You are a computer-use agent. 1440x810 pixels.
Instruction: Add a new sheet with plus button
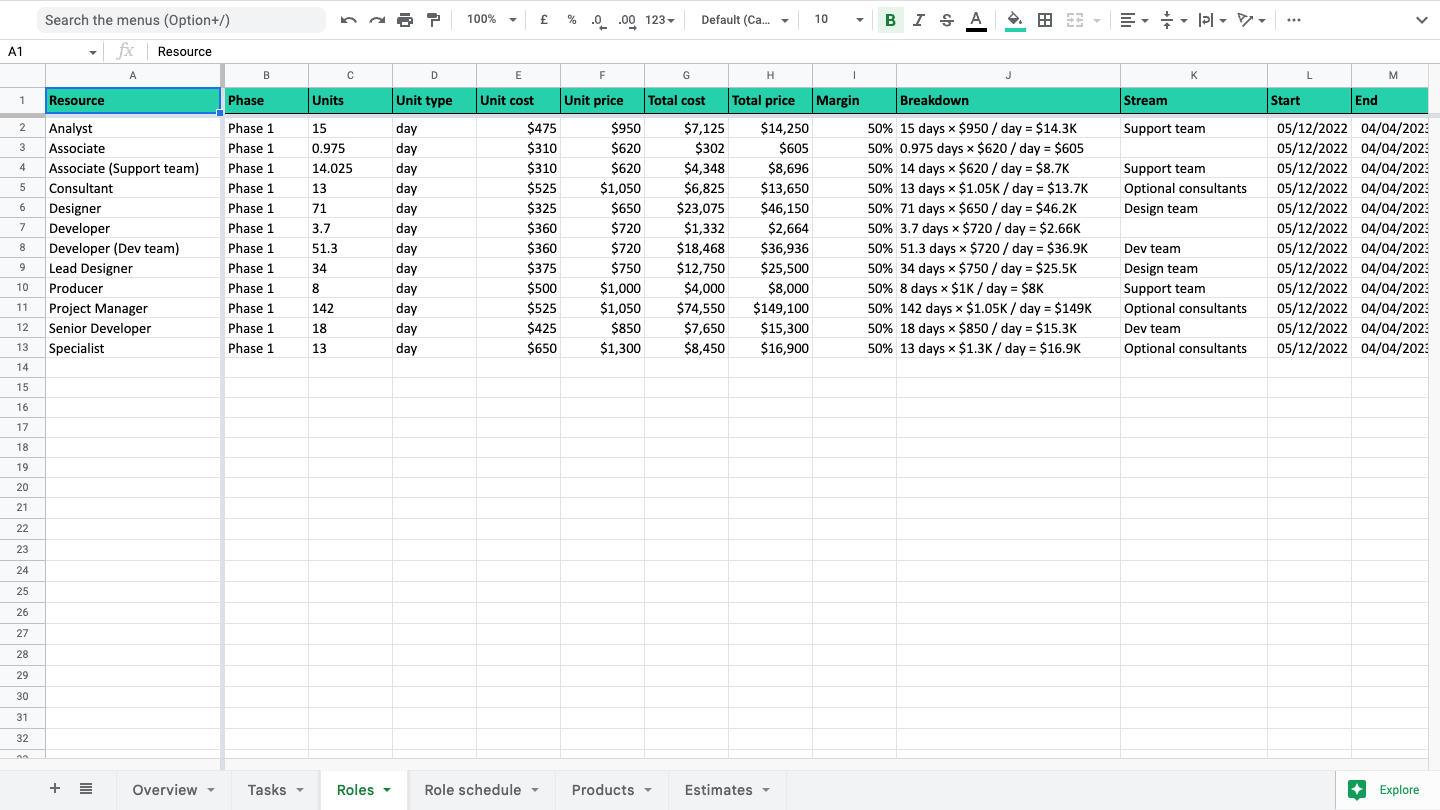pos(55,789)
